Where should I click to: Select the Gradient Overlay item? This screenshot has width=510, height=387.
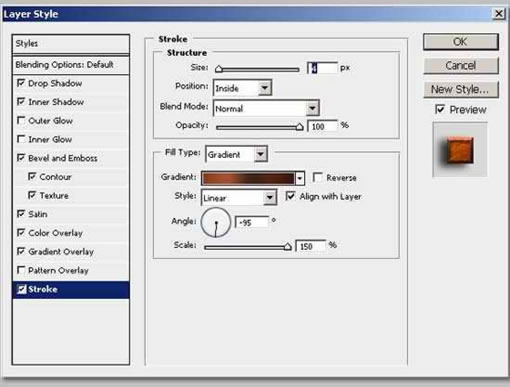point(61,252)
